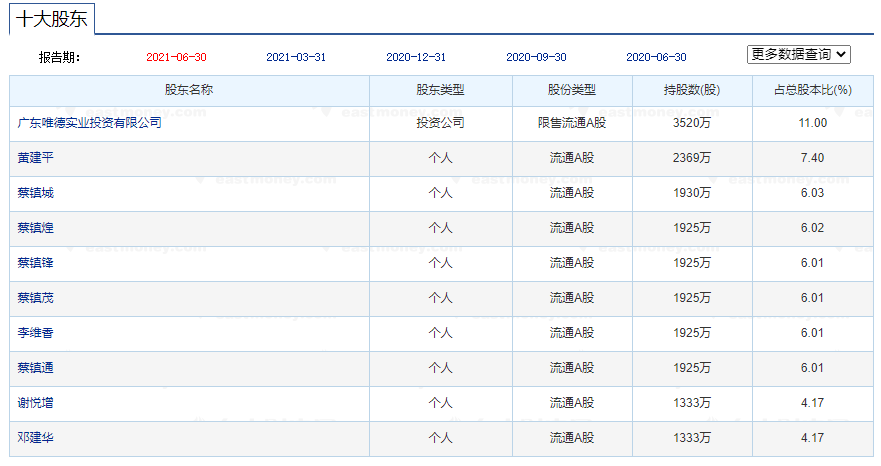Select 4.17 in the 邓建华 row
Image resolution: width=881 pixels, height=466 pixels.
pos(812,437)
